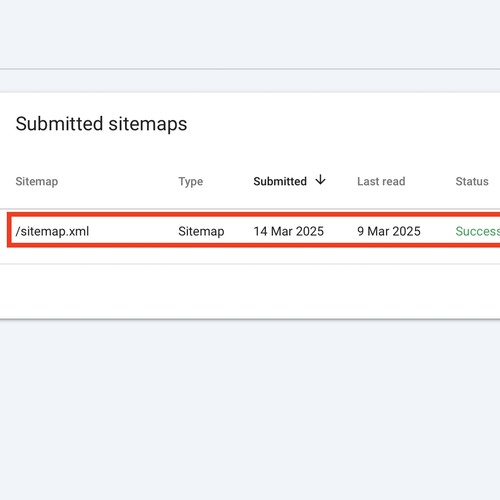Sort by the Last read column
Viewport: 500px width, 500px height.
(x=381, y=181)
